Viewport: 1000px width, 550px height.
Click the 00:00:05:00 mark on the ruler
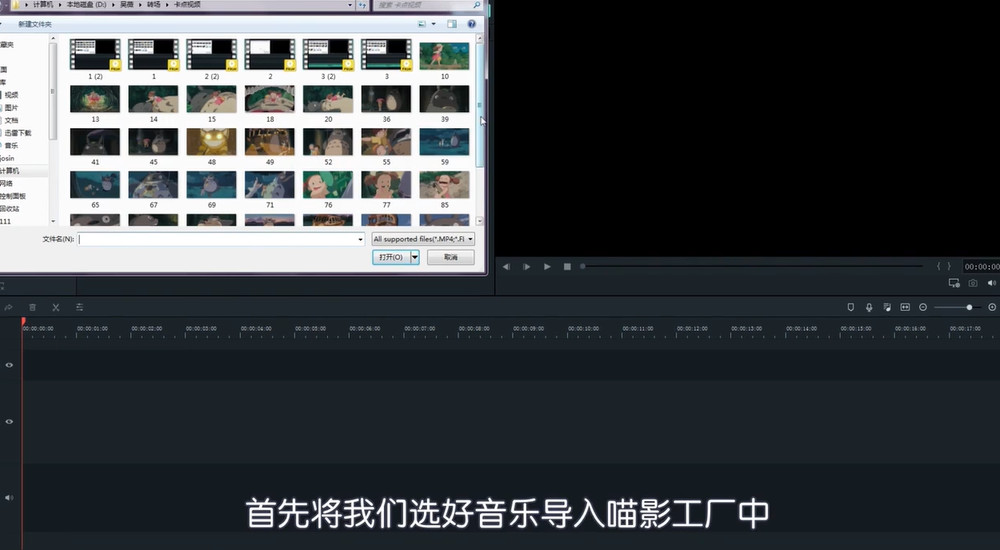(311, 329)
